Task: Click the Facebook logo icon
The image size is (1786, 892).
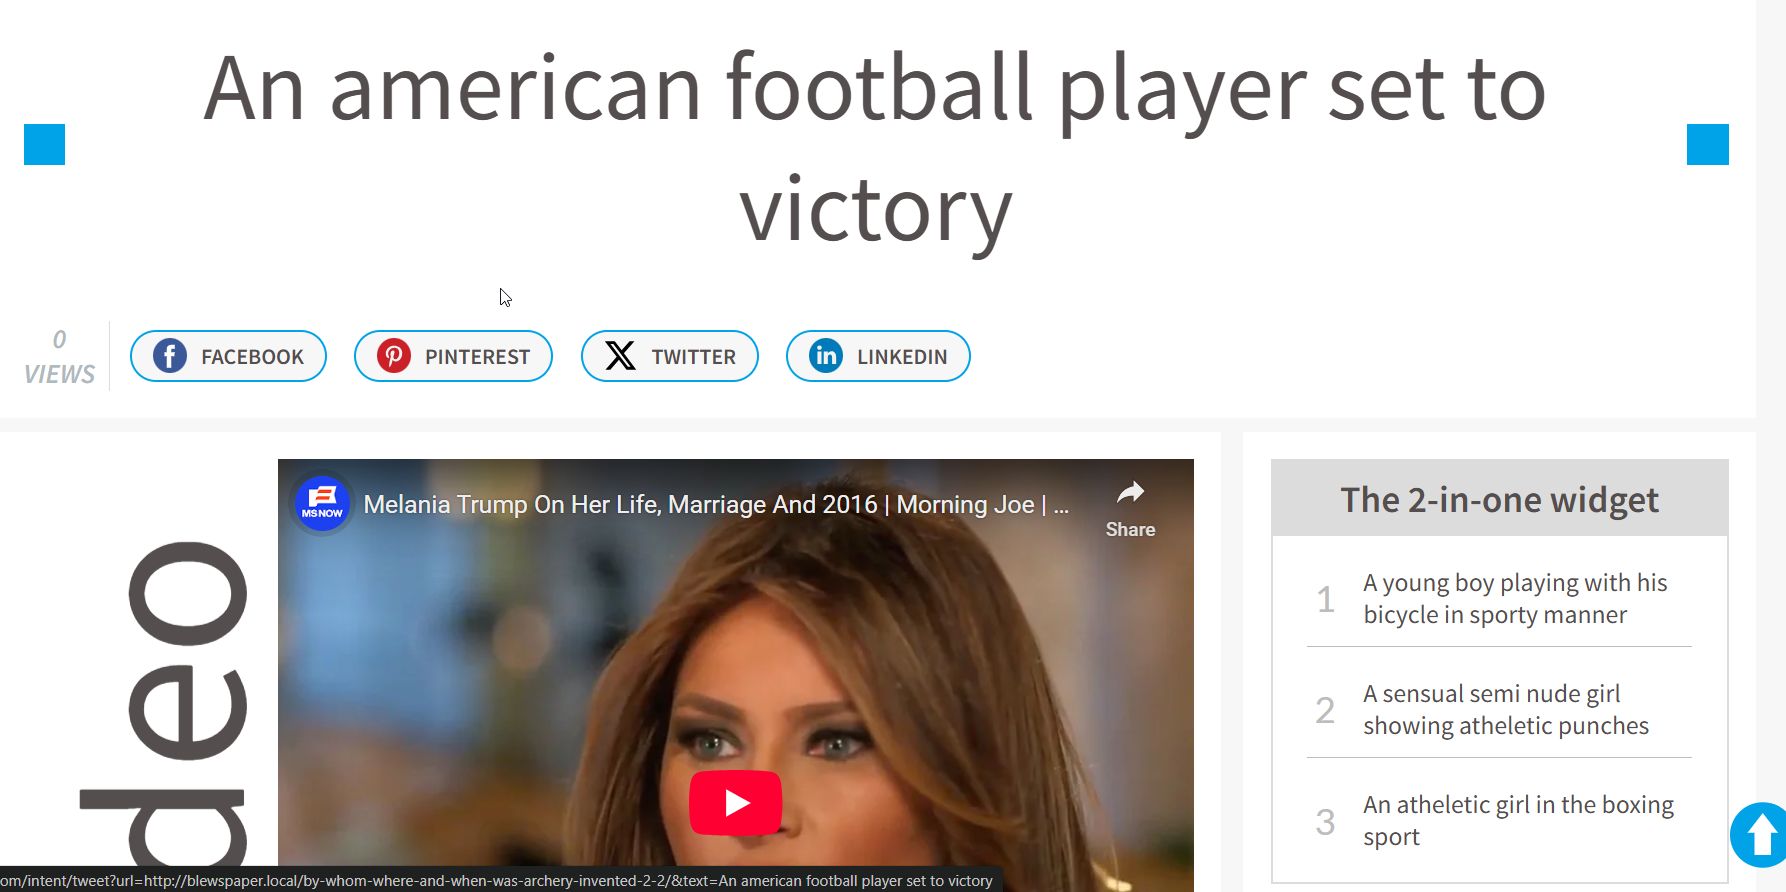Action: (170, 356)
